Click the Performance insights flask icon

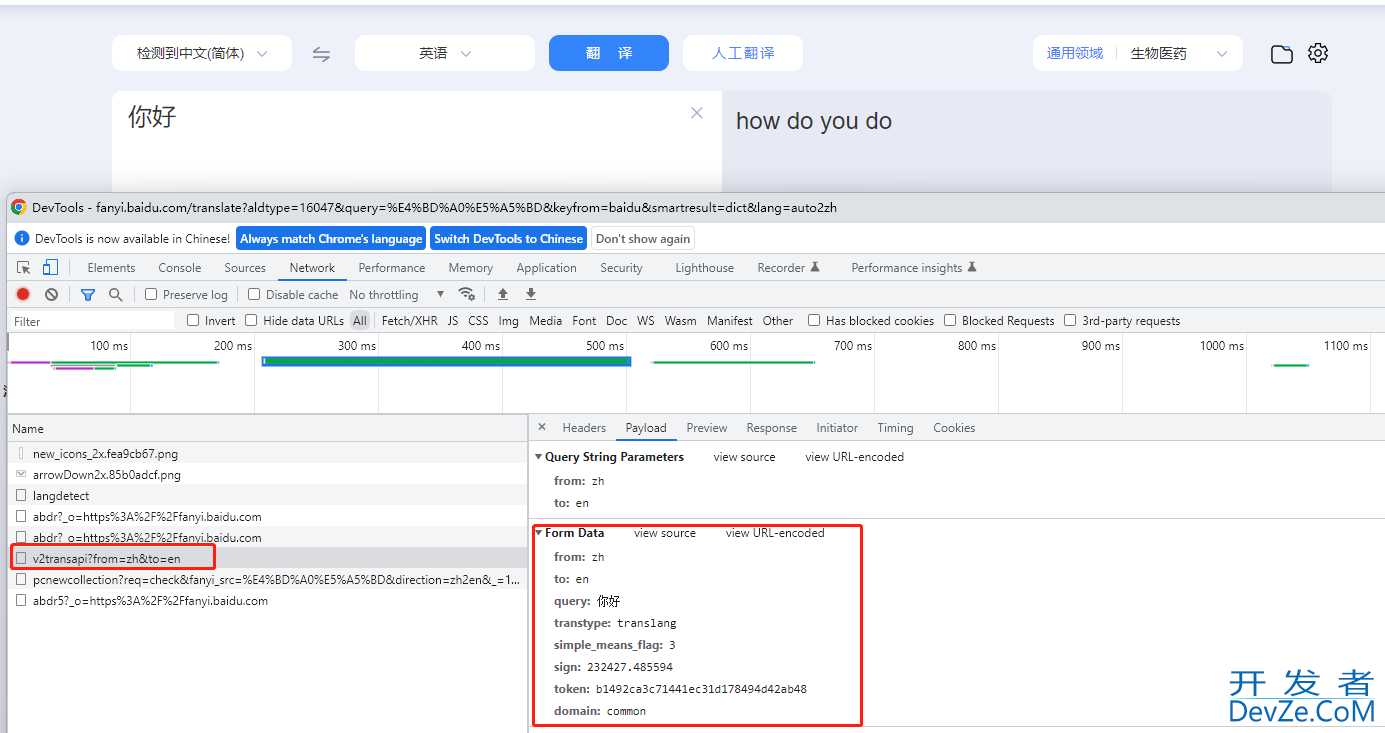[972, 267]
